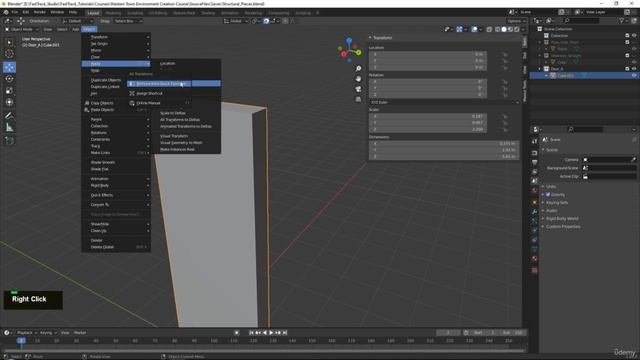The image size is (640, 360).
Task: Toggle auto keying record button
Action: [236, 333]
